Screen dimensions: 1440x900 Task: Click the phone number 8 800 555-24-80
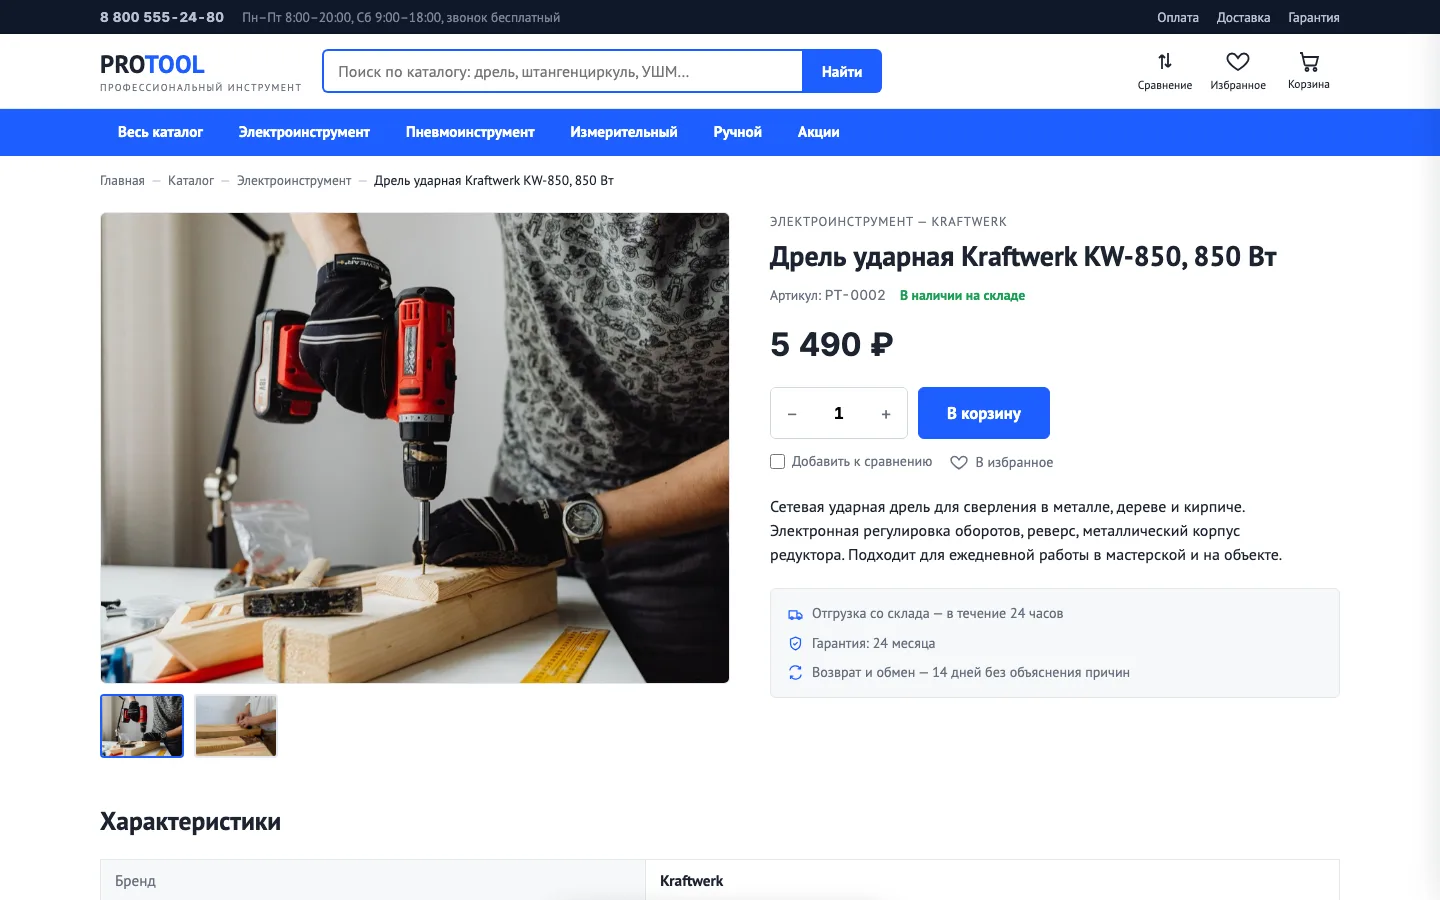click(x=162, y=17)
